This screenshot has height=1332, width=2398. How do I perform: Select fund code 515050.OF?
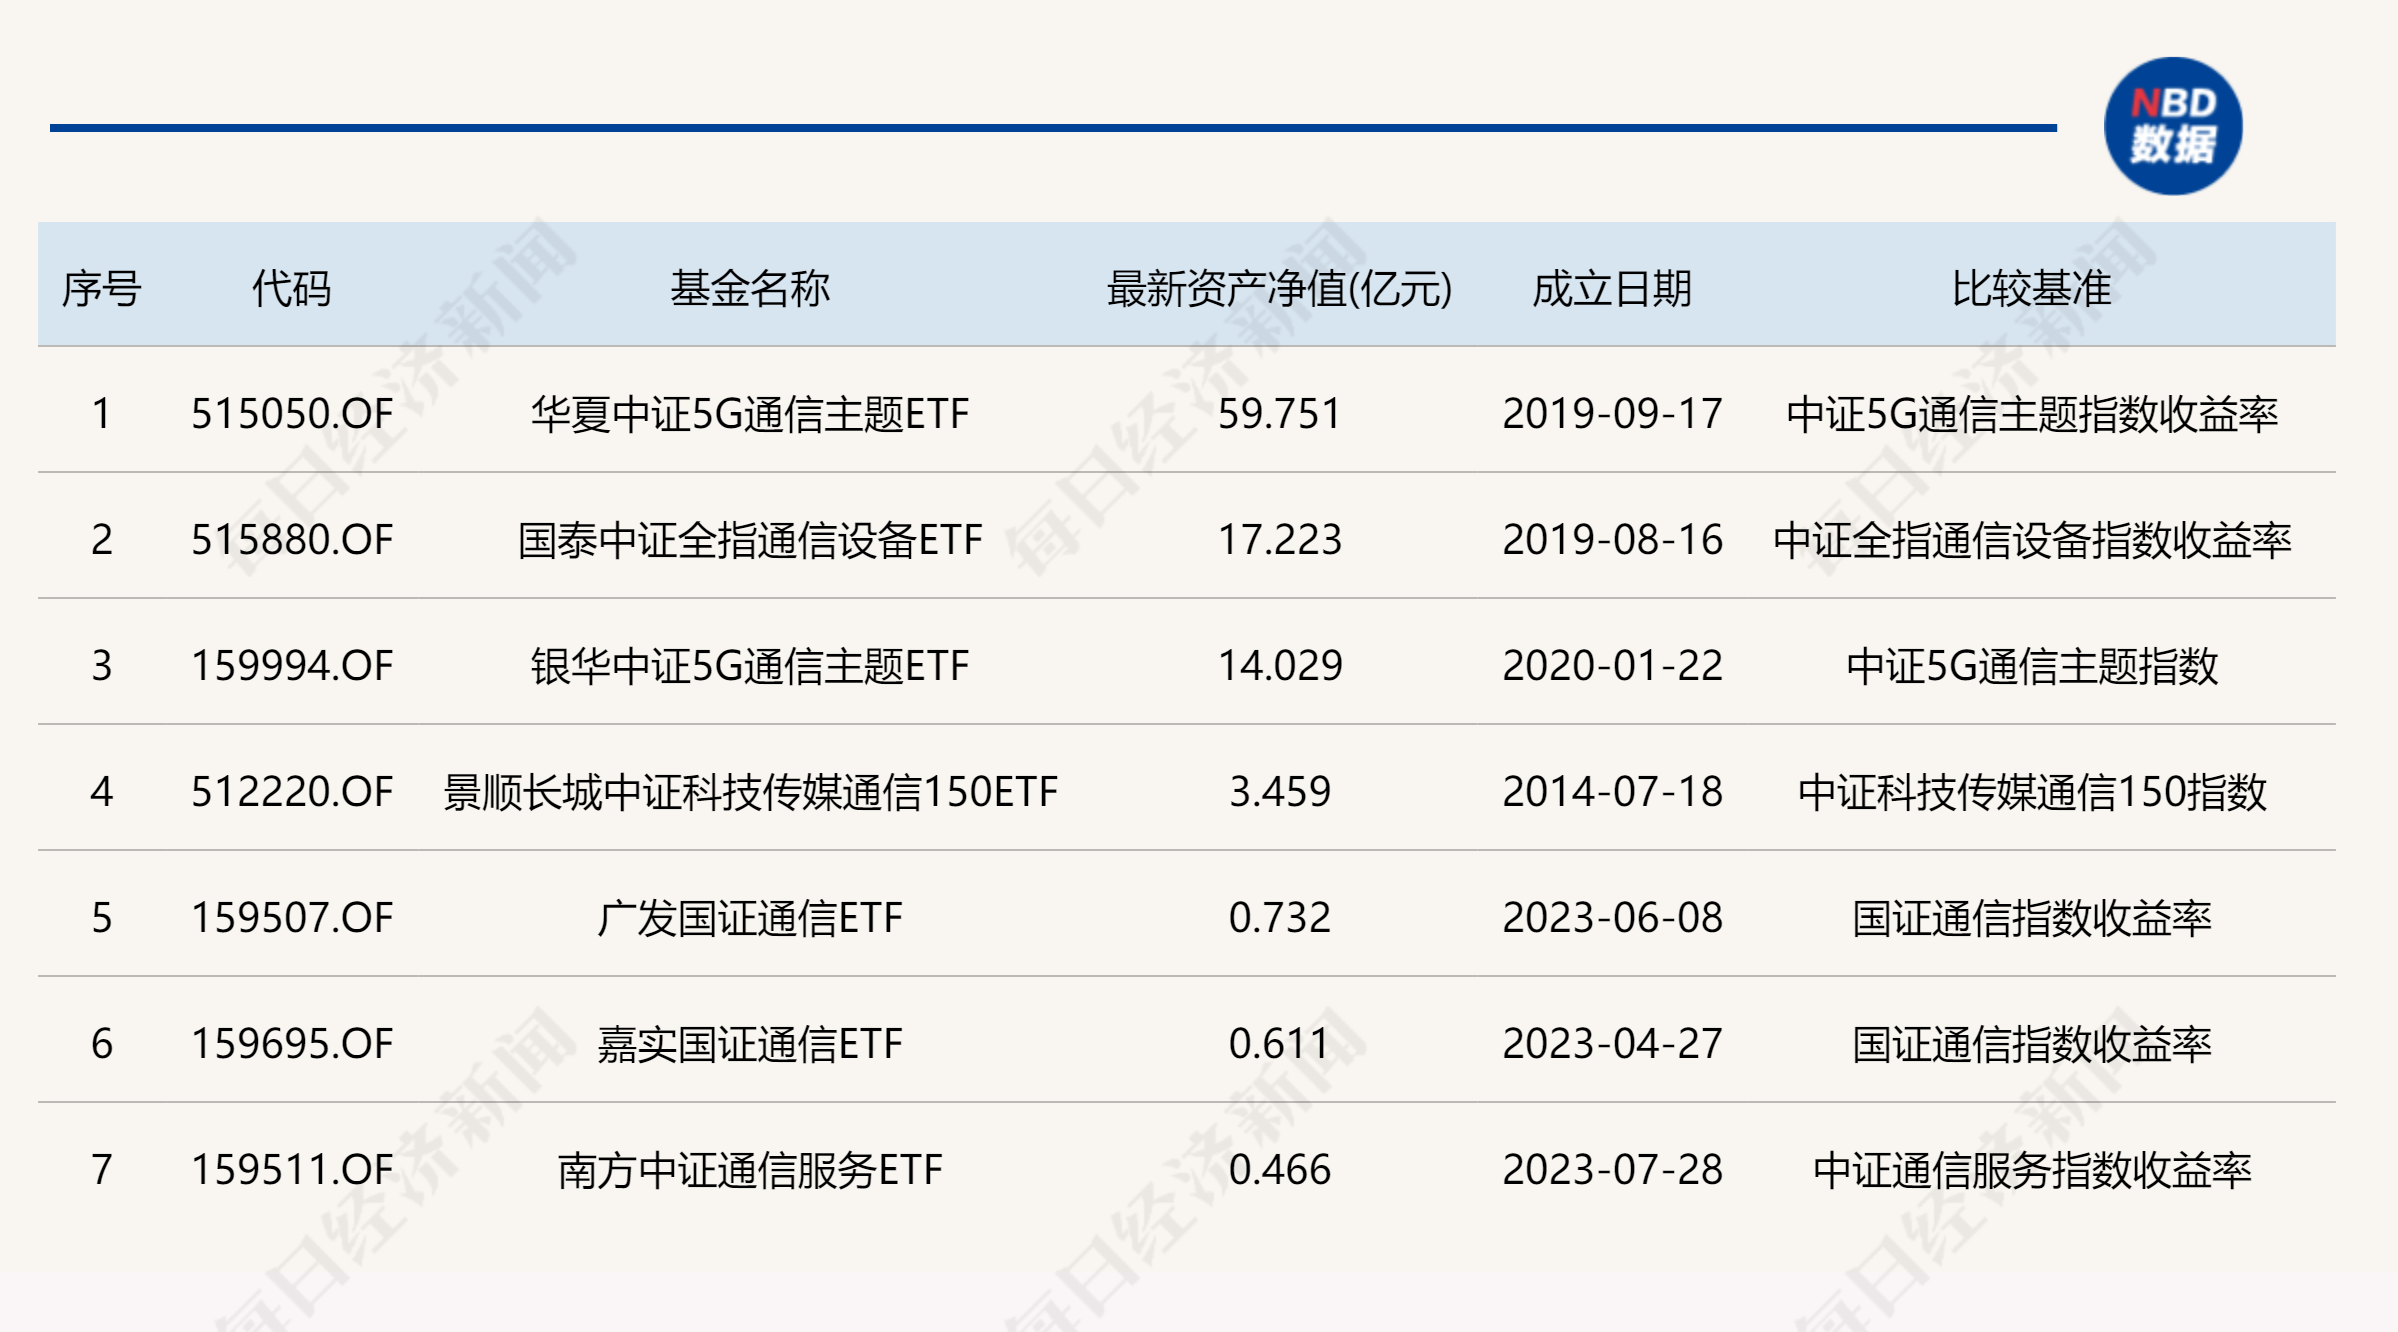tap(292, 414)
